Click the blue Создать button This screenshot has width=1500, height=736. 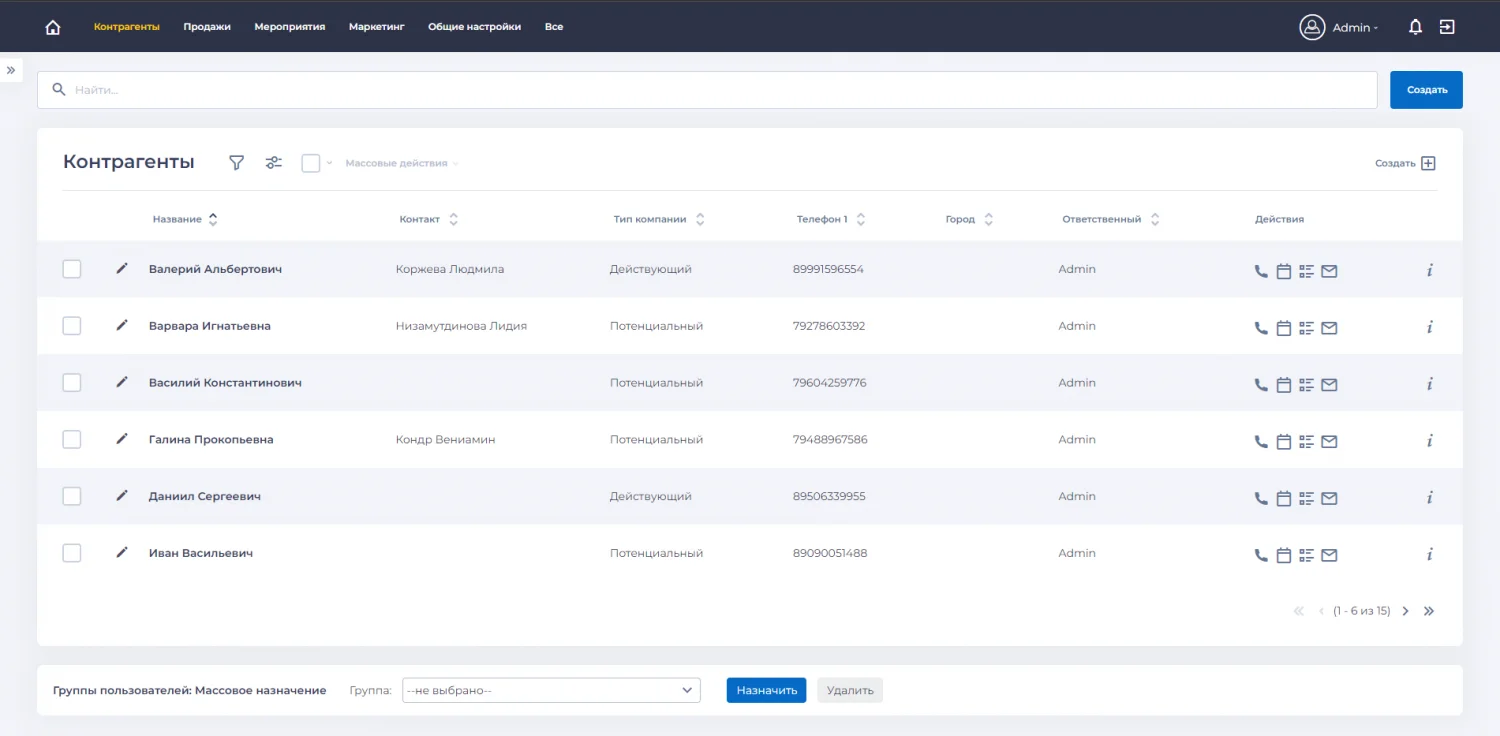(1426, 90)
